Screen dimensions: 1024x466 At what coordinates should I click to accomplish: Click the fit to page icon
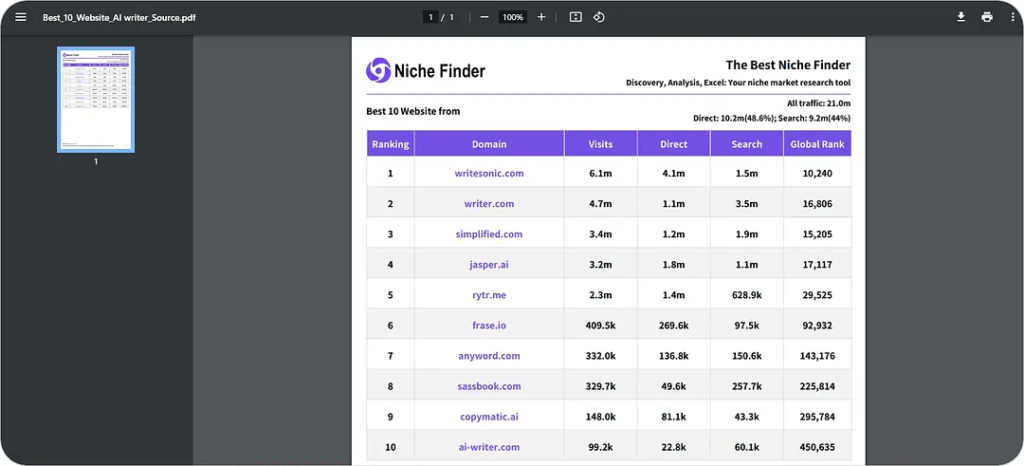pos(575,17)
